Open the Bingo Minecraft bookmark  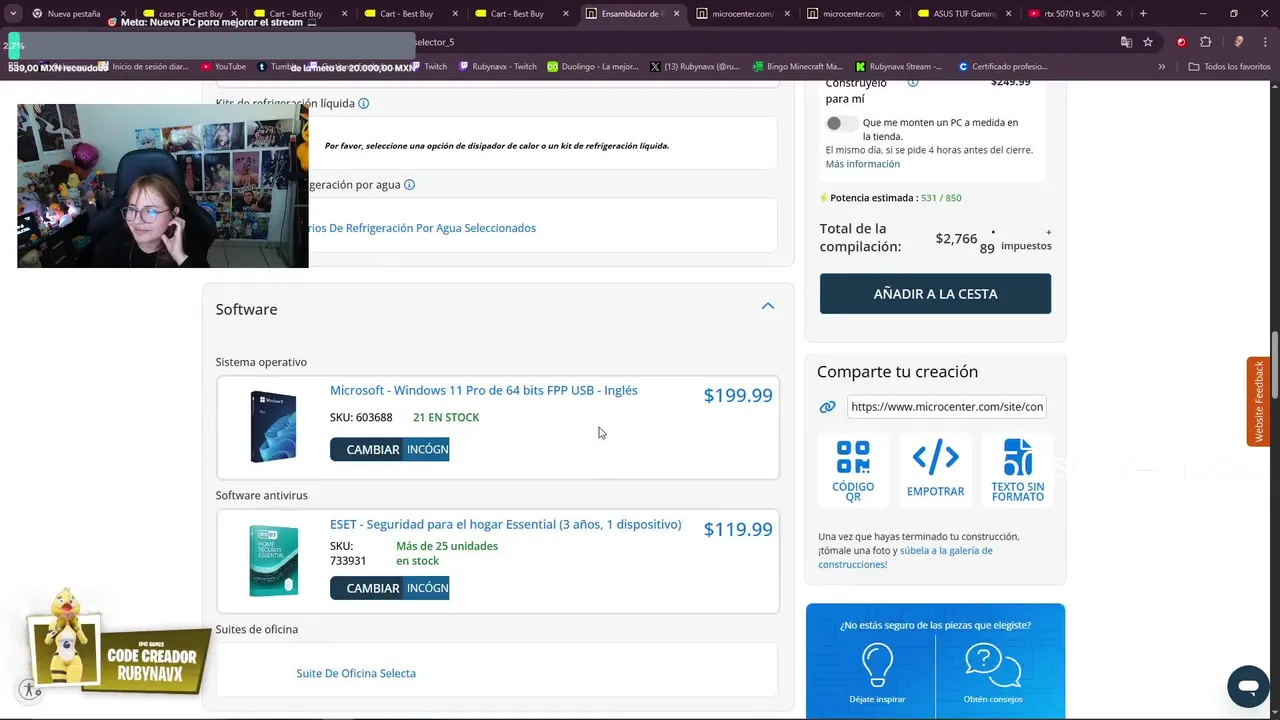pos(798,67)
